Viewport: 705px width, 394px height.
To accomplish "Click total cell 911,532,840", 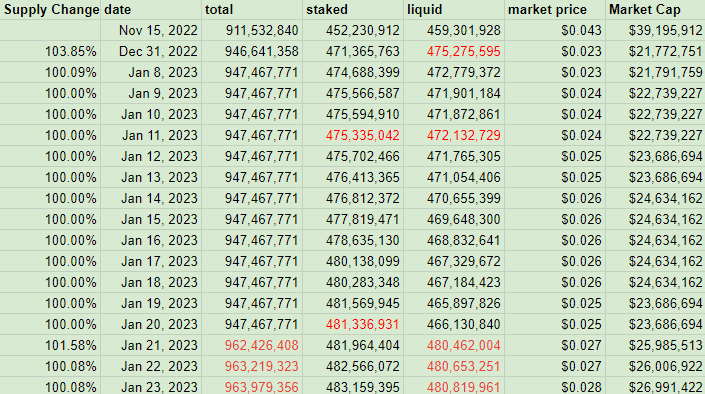I will pos(252,30).
